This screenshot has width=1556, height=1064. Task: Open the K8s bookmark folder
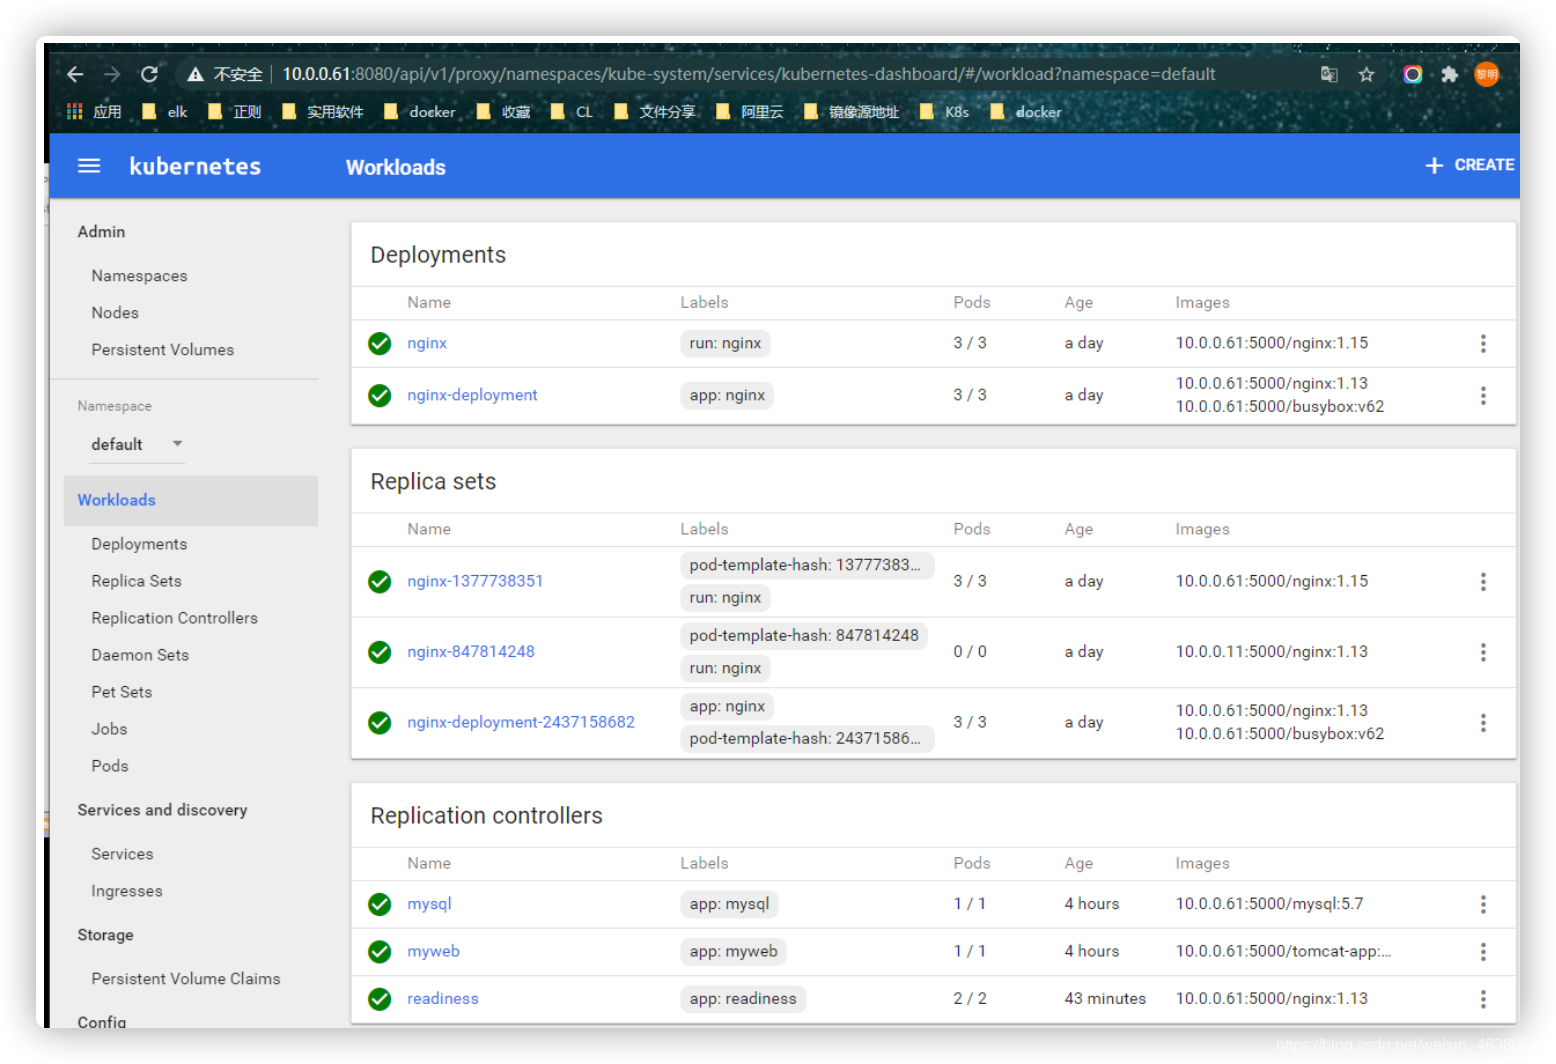[x=945, y=111]
